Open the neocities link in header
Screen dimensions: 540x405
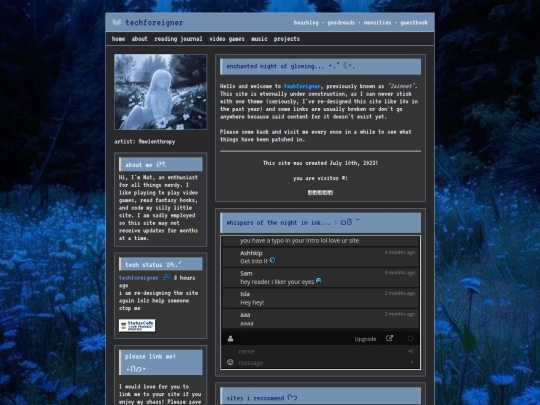click(377, 23)
